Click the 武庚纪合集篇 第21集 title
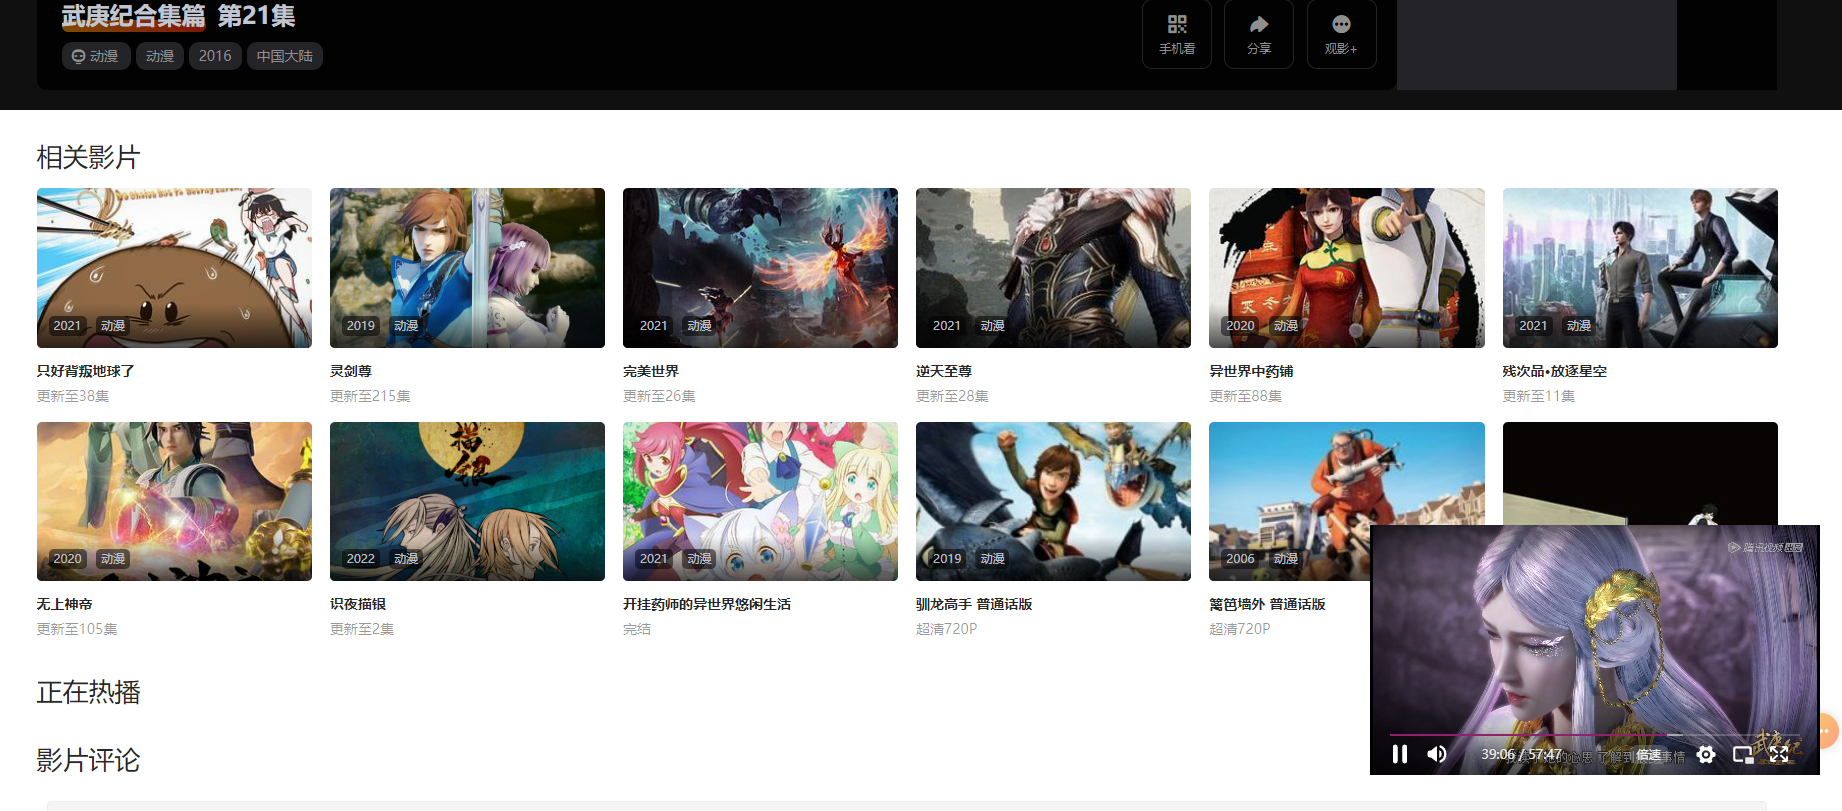The height and width of the screenshot is (811, 1842). (x=178, y=16)
